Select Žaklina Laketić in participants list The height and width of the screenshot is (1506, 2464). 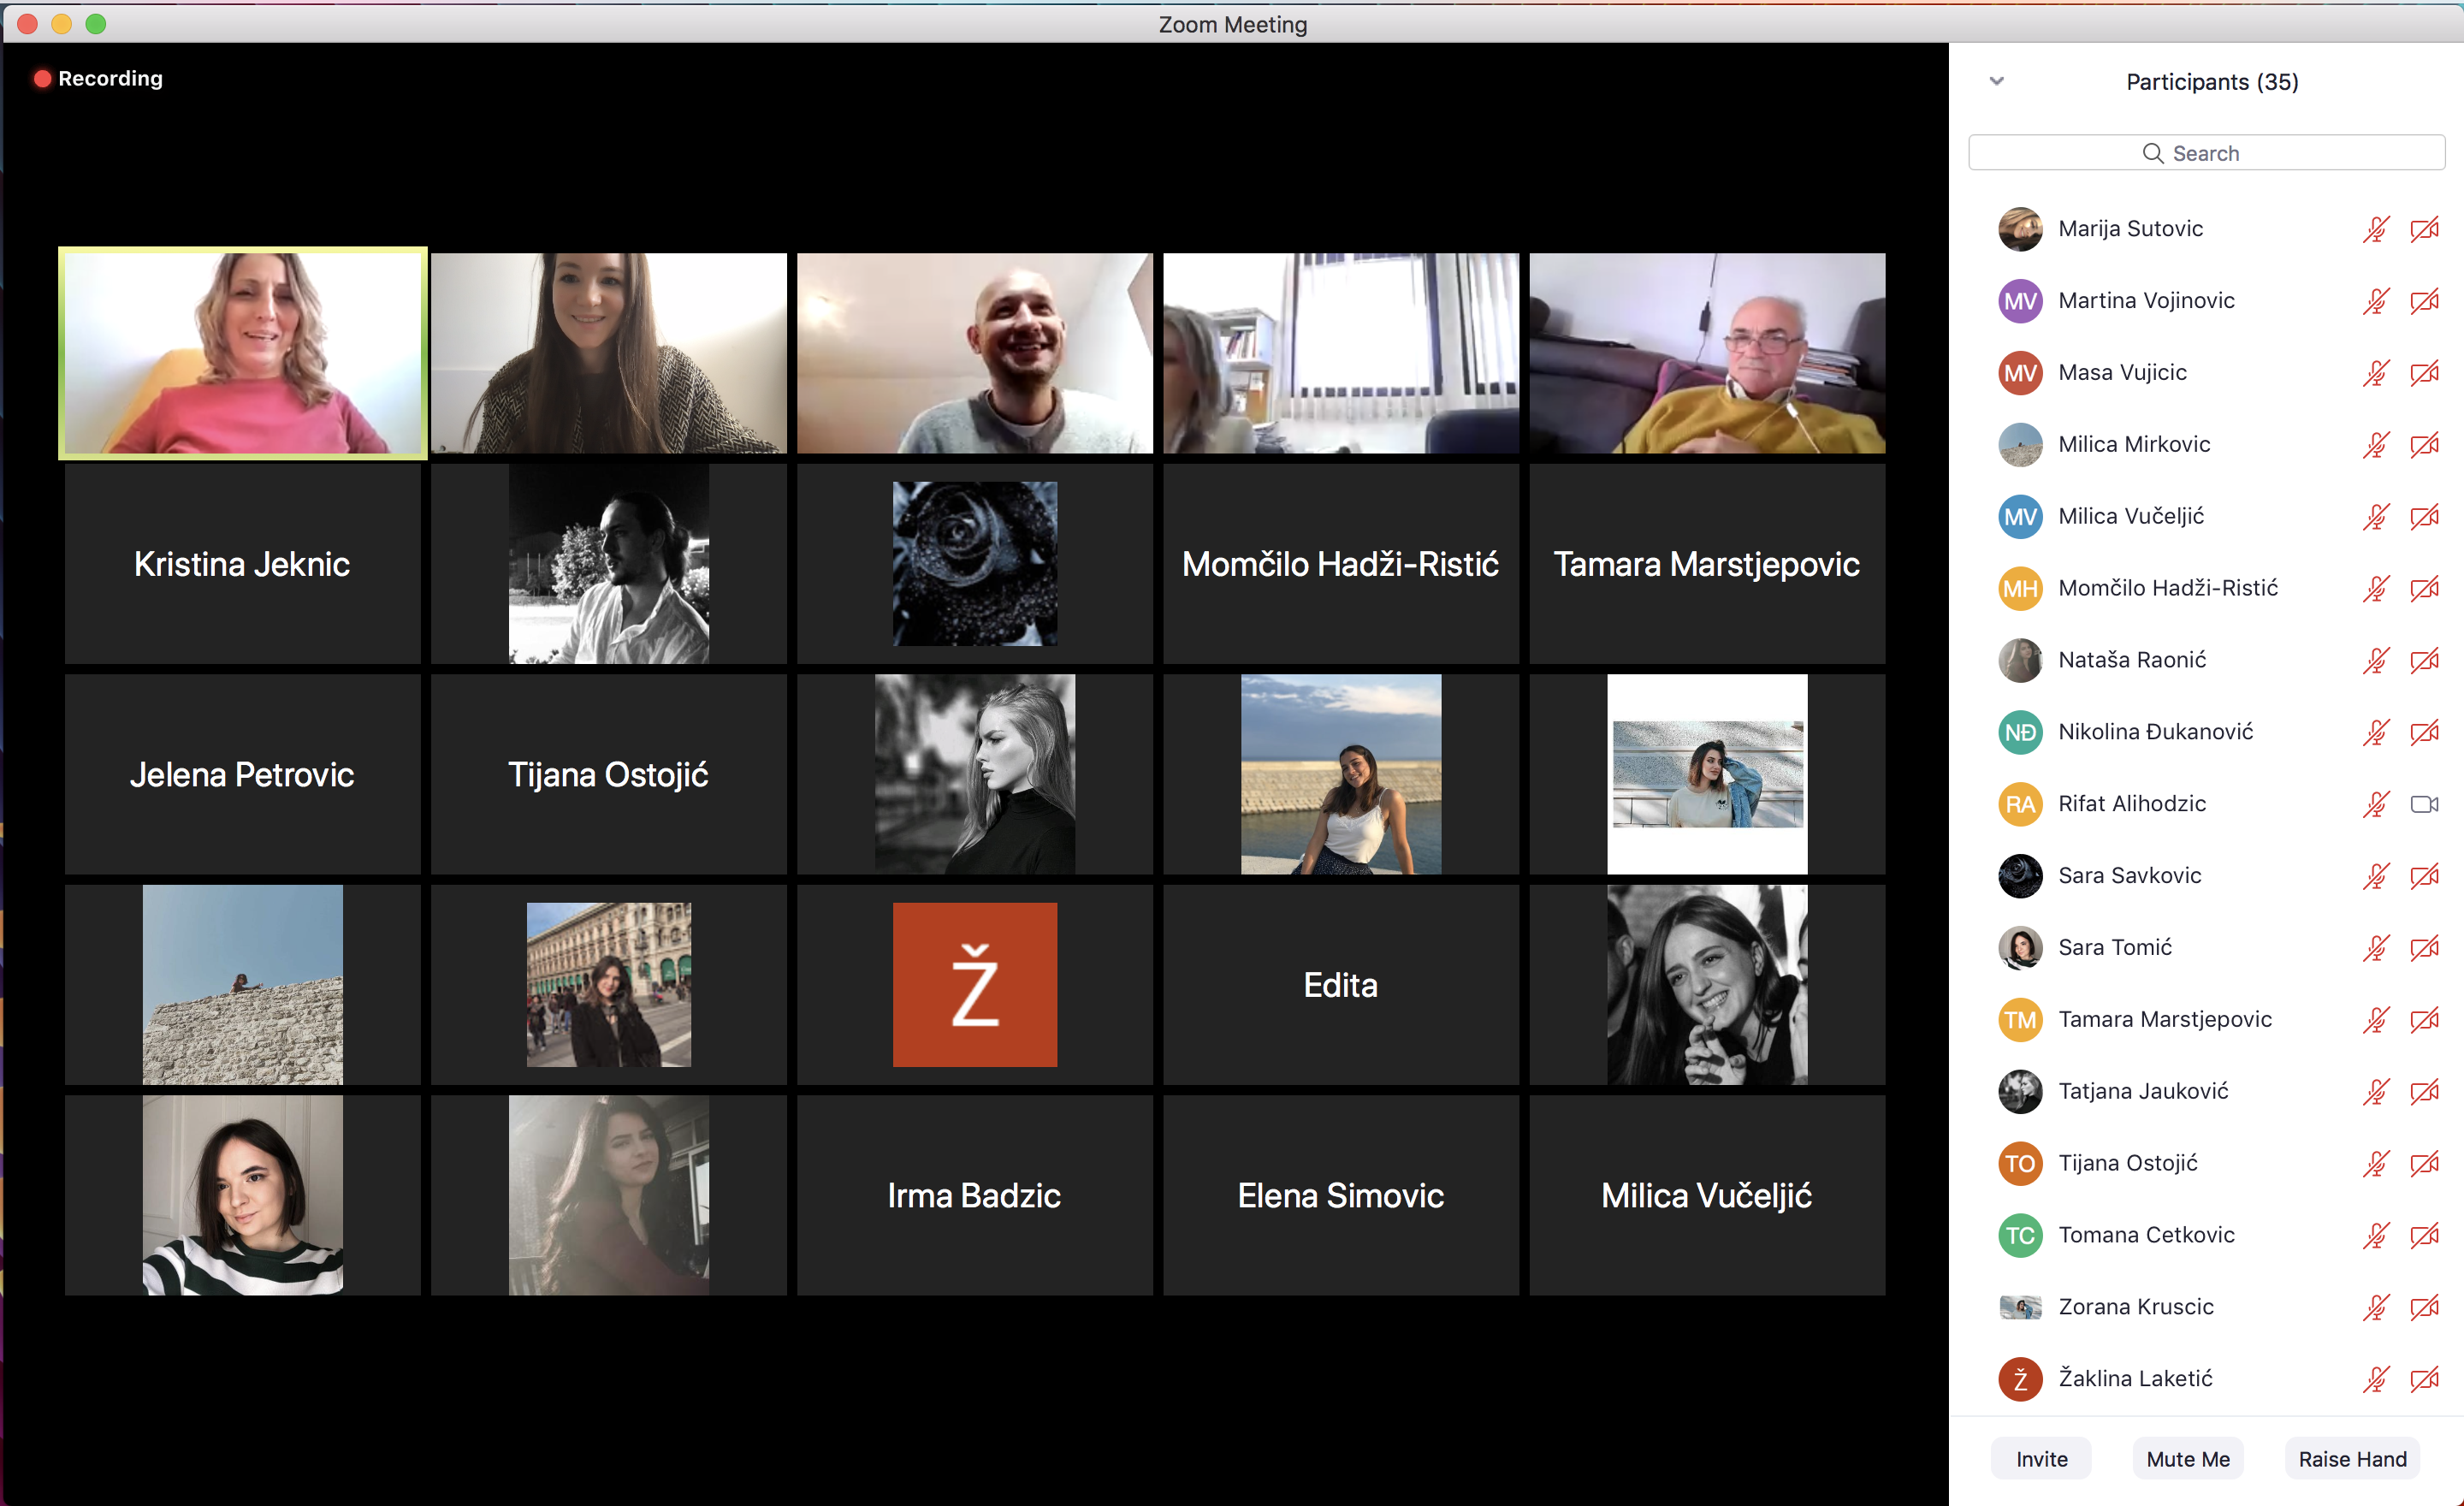click(x=2207, y=1379)
